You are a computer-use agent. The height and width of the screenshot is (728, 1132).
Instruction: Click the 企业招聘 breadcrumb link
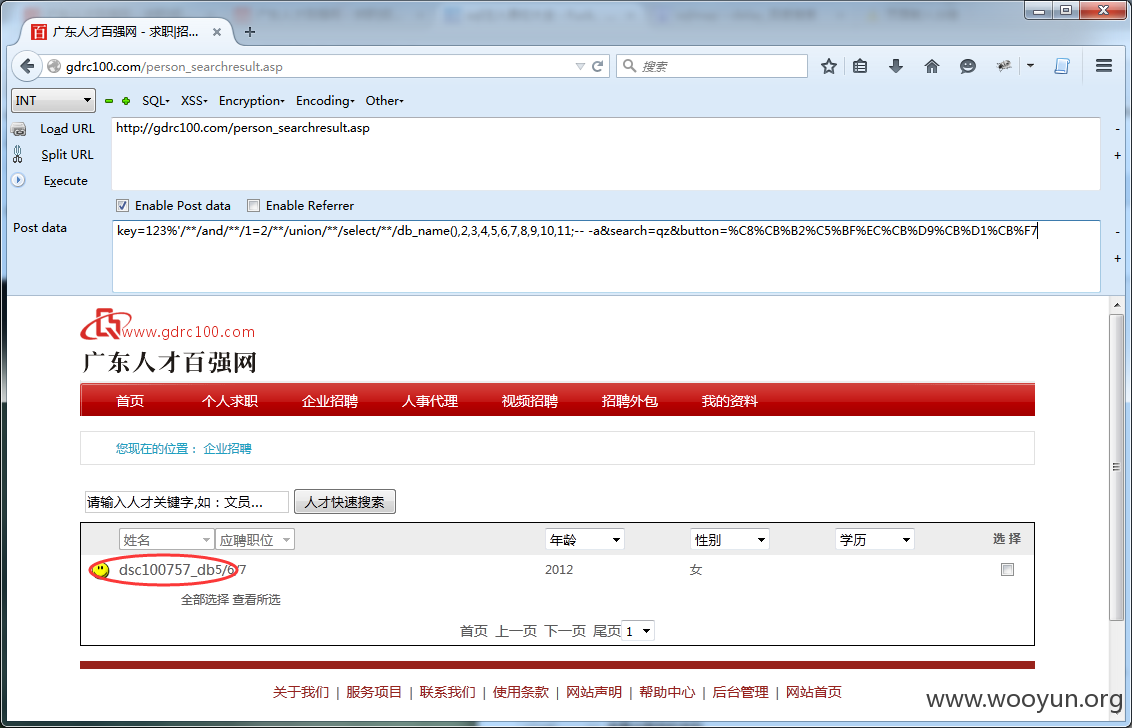pyautogui.click(x=227, y=448)
